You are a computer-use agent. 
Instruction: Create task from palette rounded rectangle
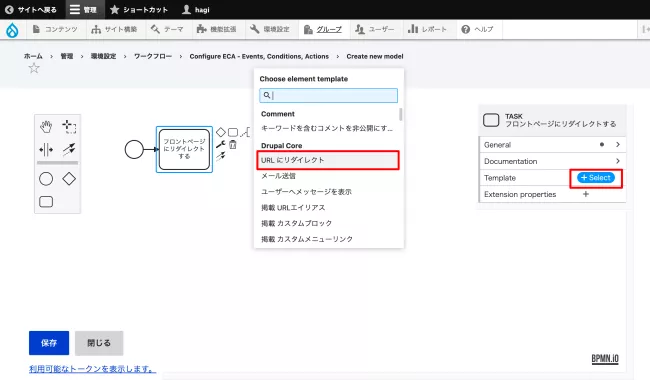tap(46, 201)
